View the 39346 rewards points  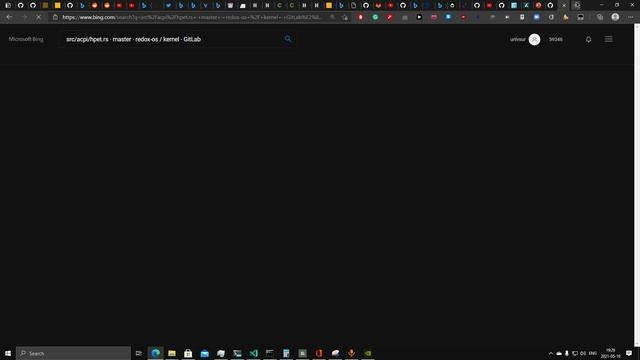click(x=556, y=39)
